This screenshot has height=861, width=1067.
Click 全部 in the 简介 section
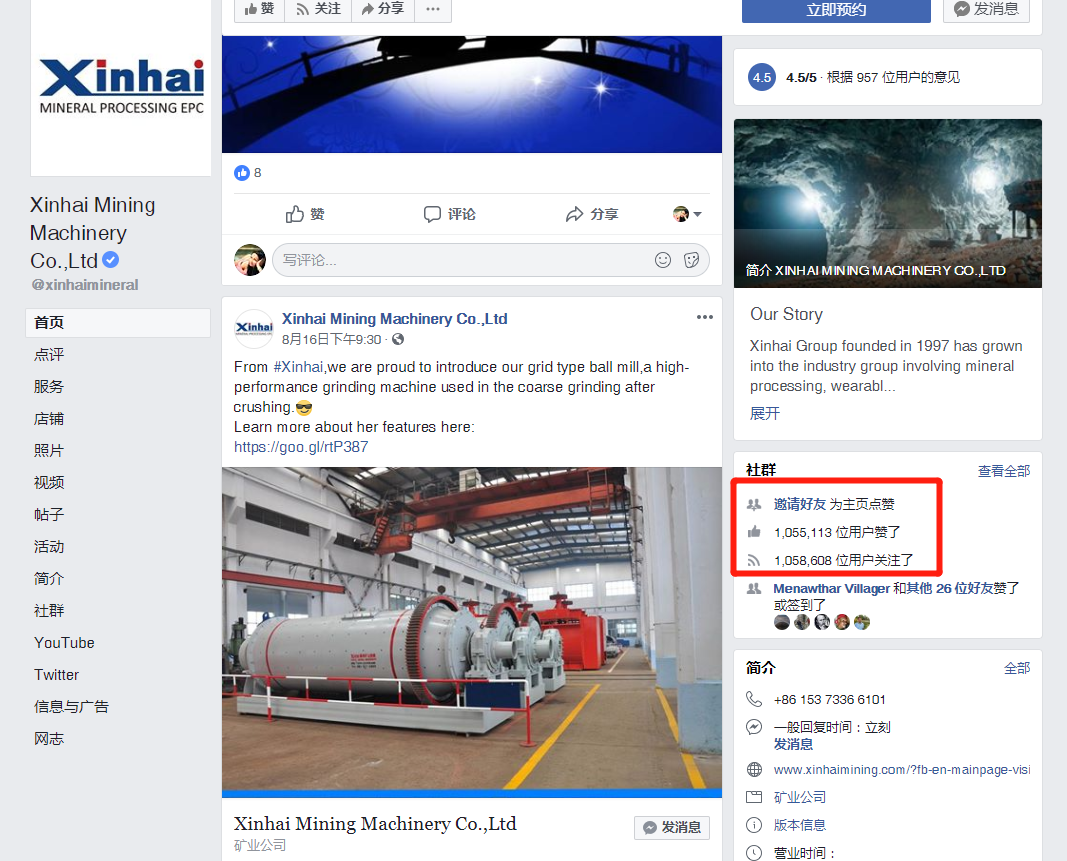[x=1017, y=668]
